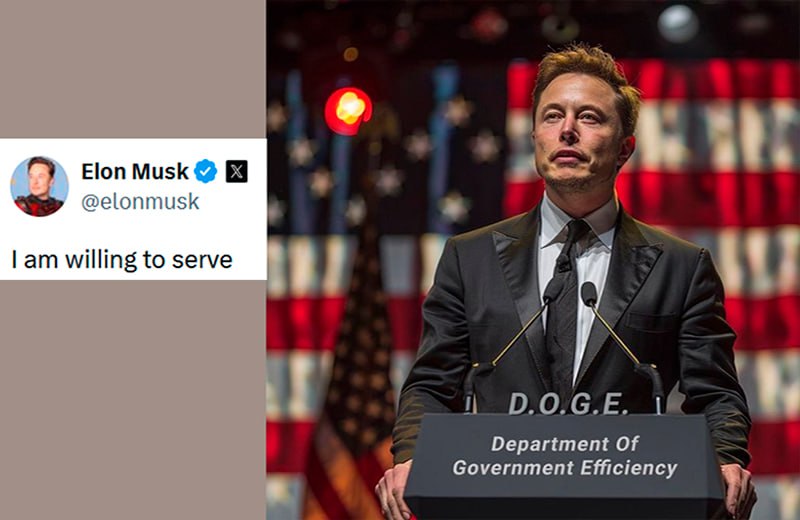Click the Elon Musk display name
The height and width of the screenshot is (520, 800).
click(135, 171)
